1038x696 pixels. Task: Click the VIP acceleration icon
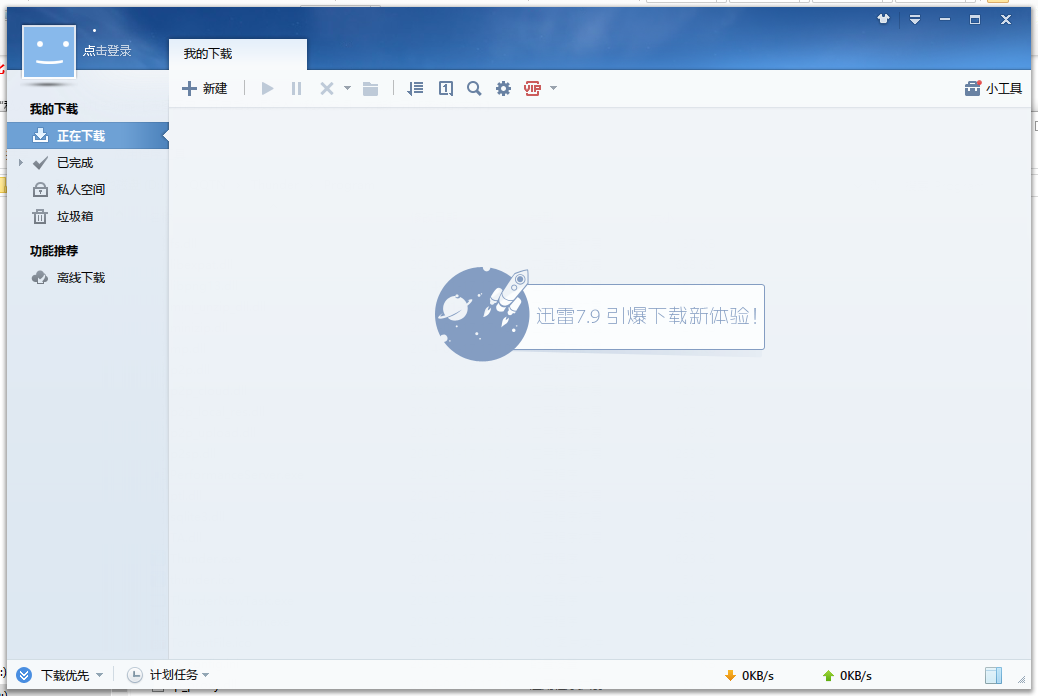pyautogui.click(x=534, y=88)
